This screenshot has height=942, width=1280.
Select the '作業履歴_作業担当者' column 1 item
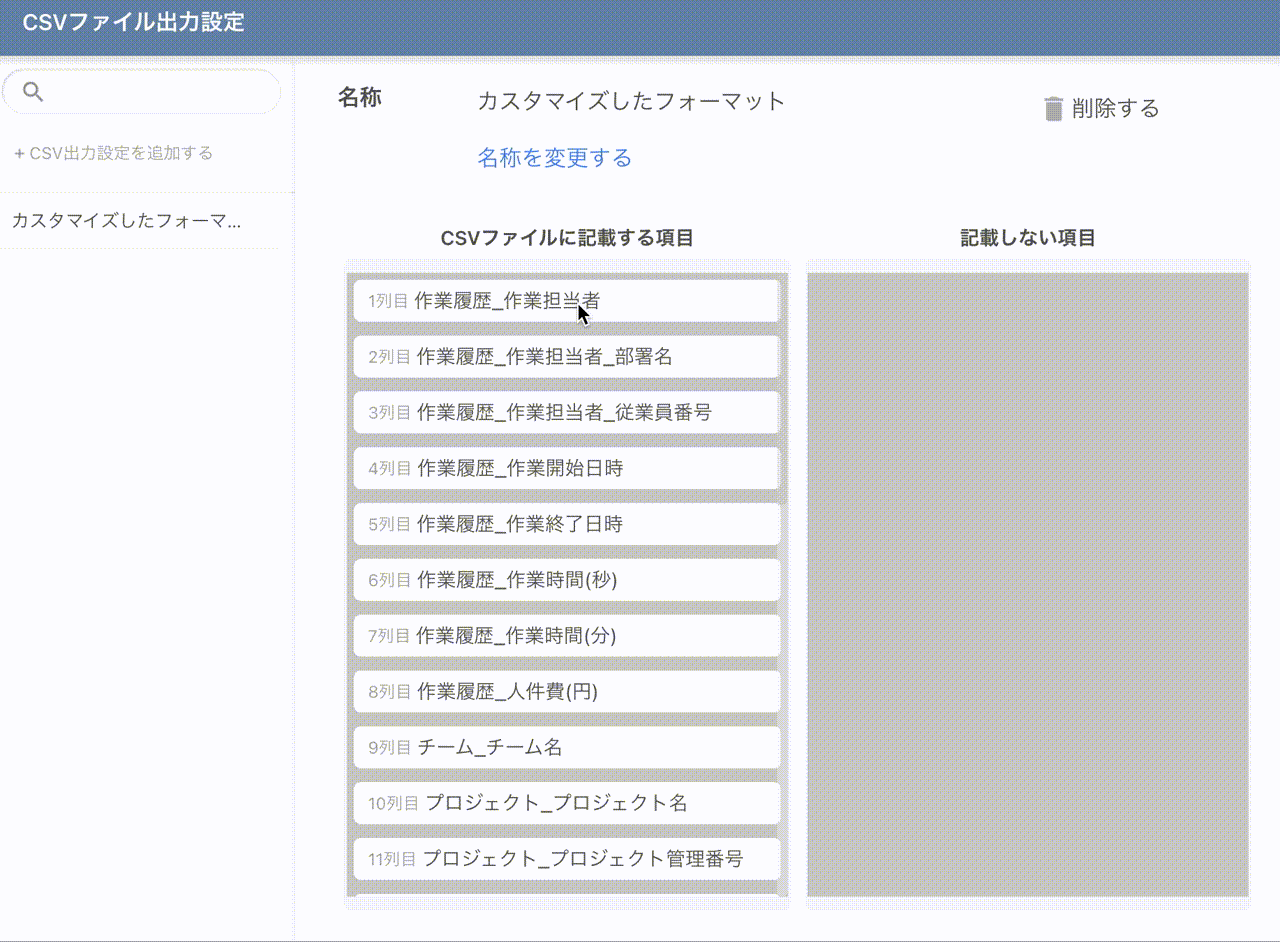[566, 301]
